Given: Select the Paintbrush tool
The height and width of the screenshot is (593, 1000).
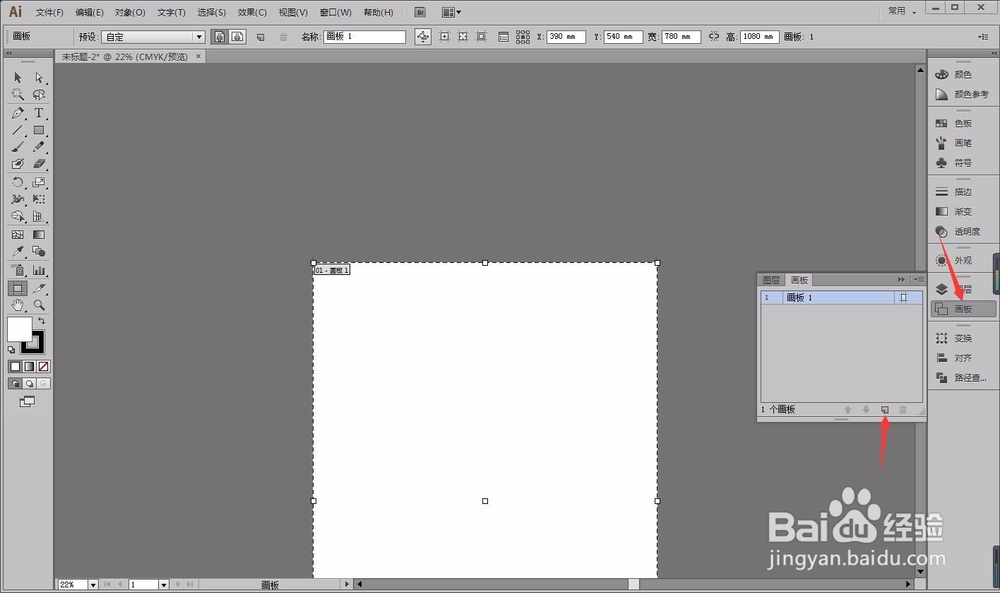Looking at the screenshot, I should click(x=18, y=147).
